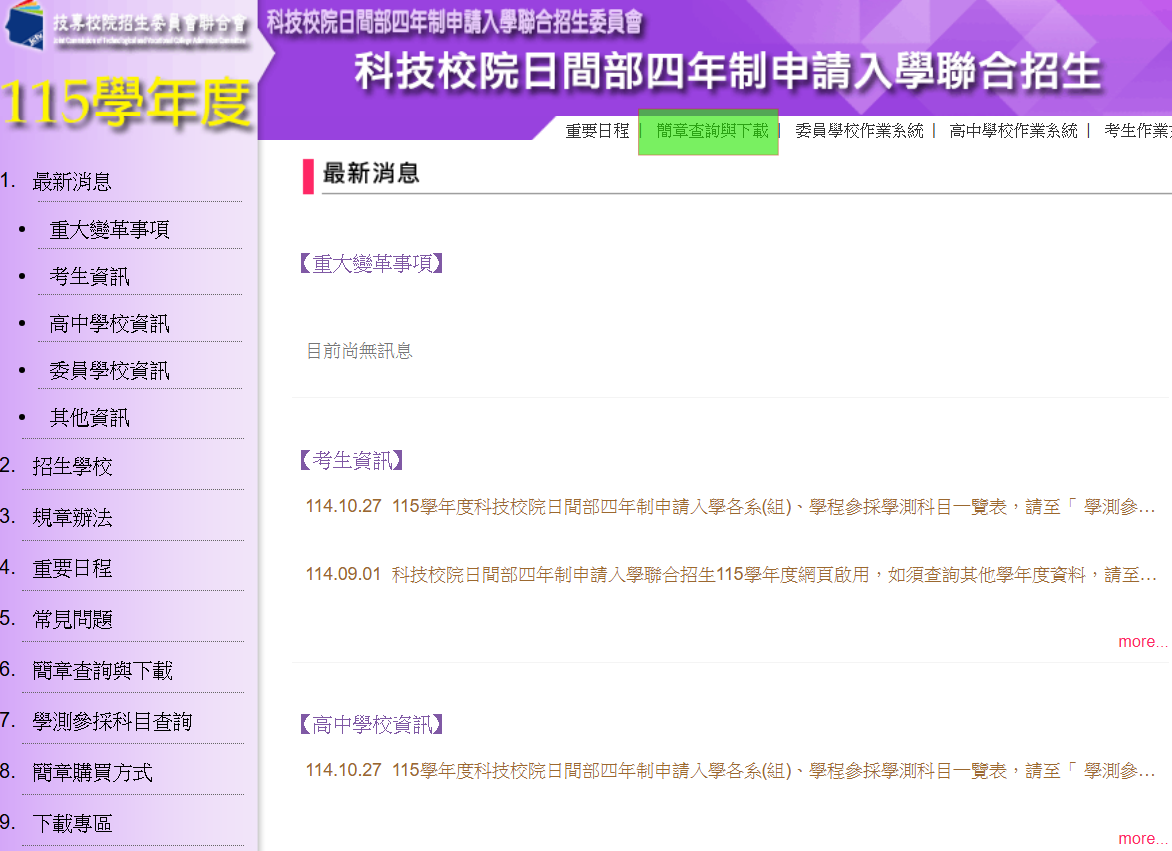Open 重大變革事項 sidebar sub-item
Viewport: 1172px width, 851px height.
[110, 230]
